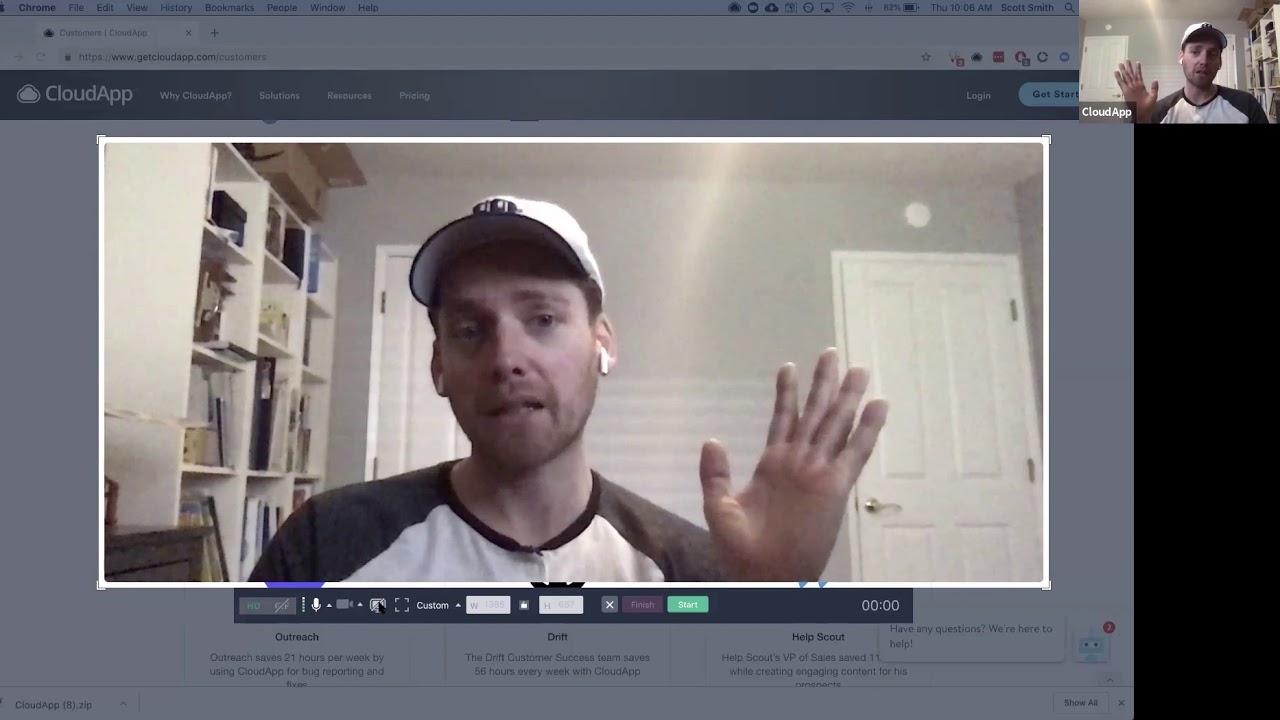The width and height of the screenshot is (1280, 720).
Task: Open the CloudApp (8).zip download item
Action: coord(54,704)
